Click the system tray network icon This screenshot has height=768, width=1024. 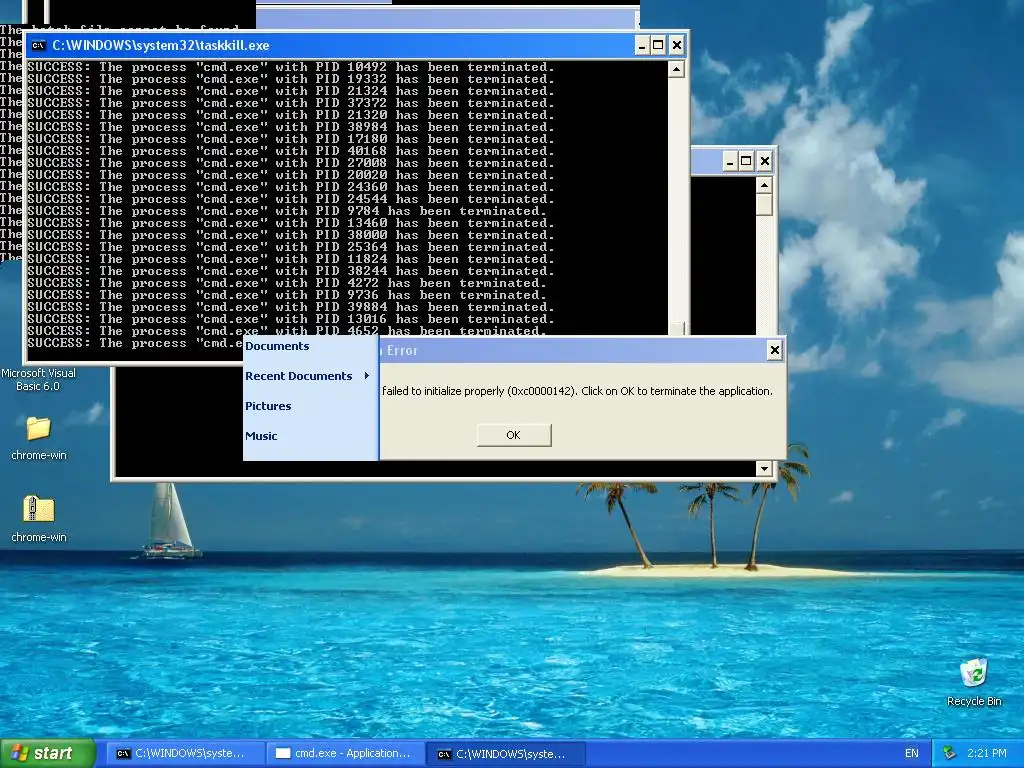coord(950,754)
